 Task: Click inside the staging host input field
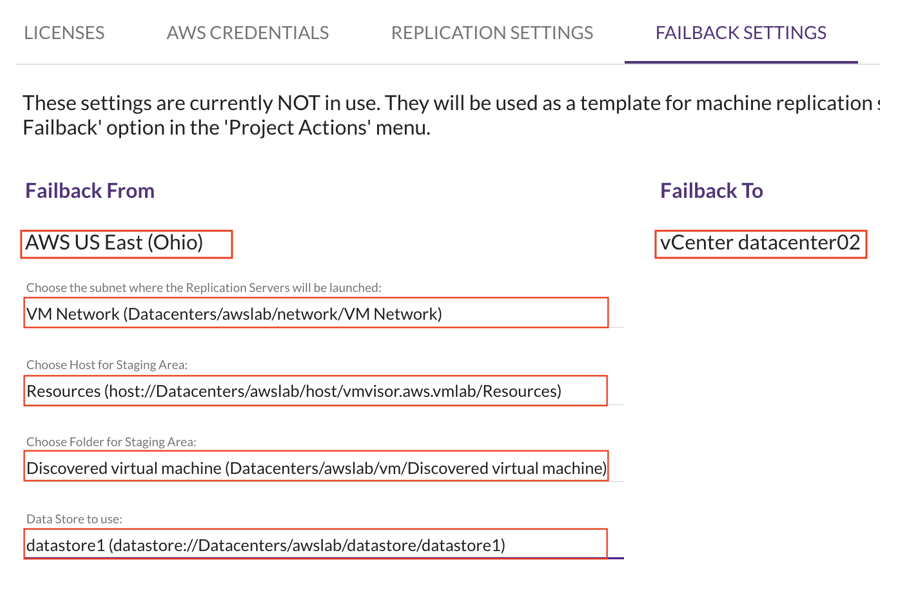coord(316,391)
